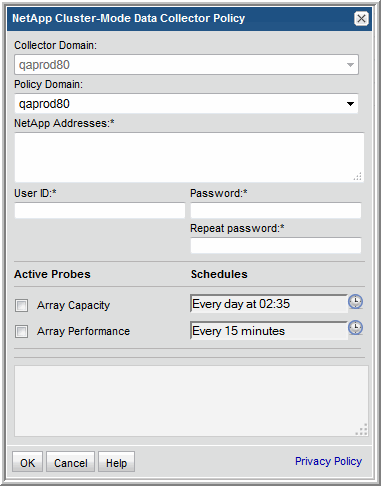
Task: Expand the Policy Domain dropdown arrow
Action: (x=350, y=104)
